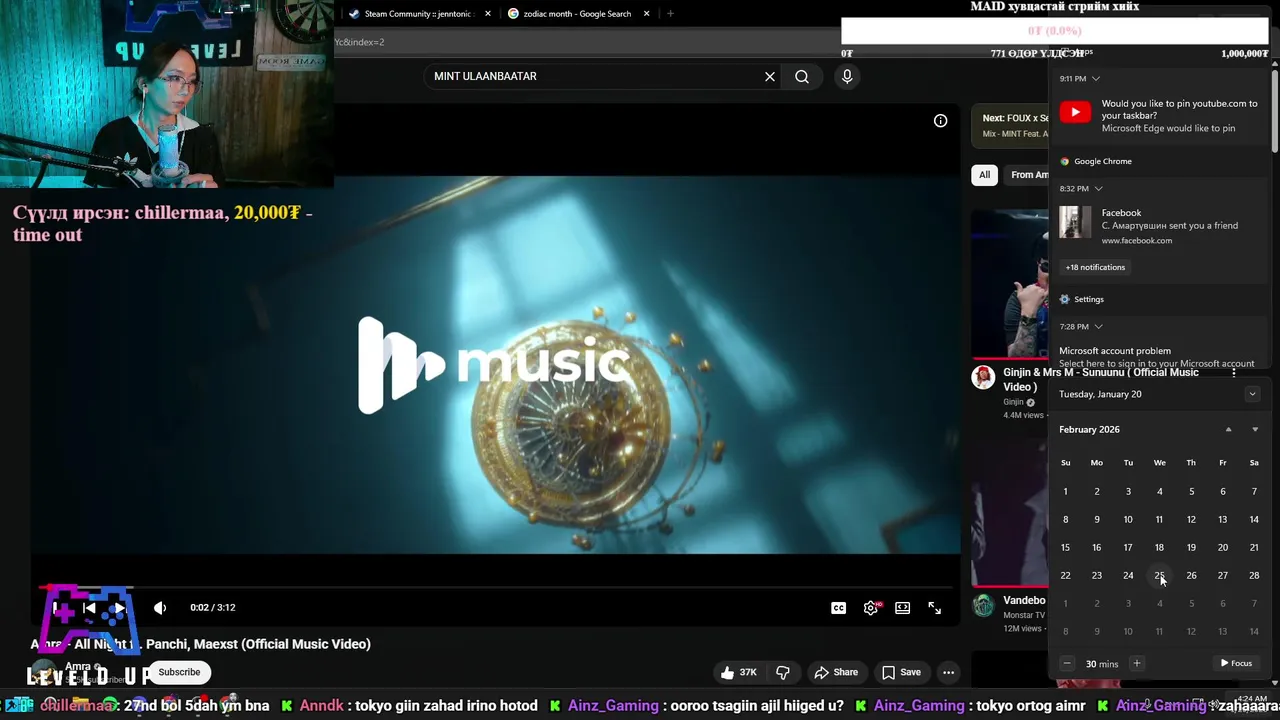Decrease focus time with minus button
1280x720 pixels.
(x=1066, y=663)
